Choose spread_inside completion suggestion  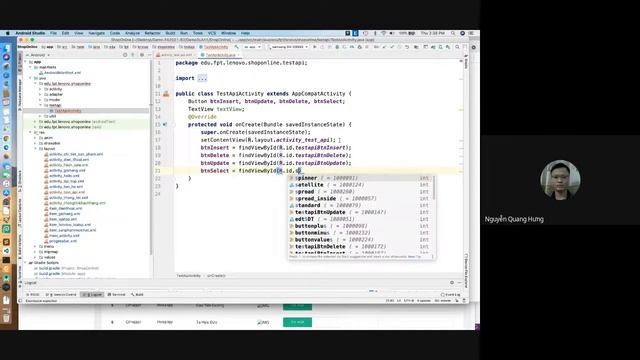point(360,199)
